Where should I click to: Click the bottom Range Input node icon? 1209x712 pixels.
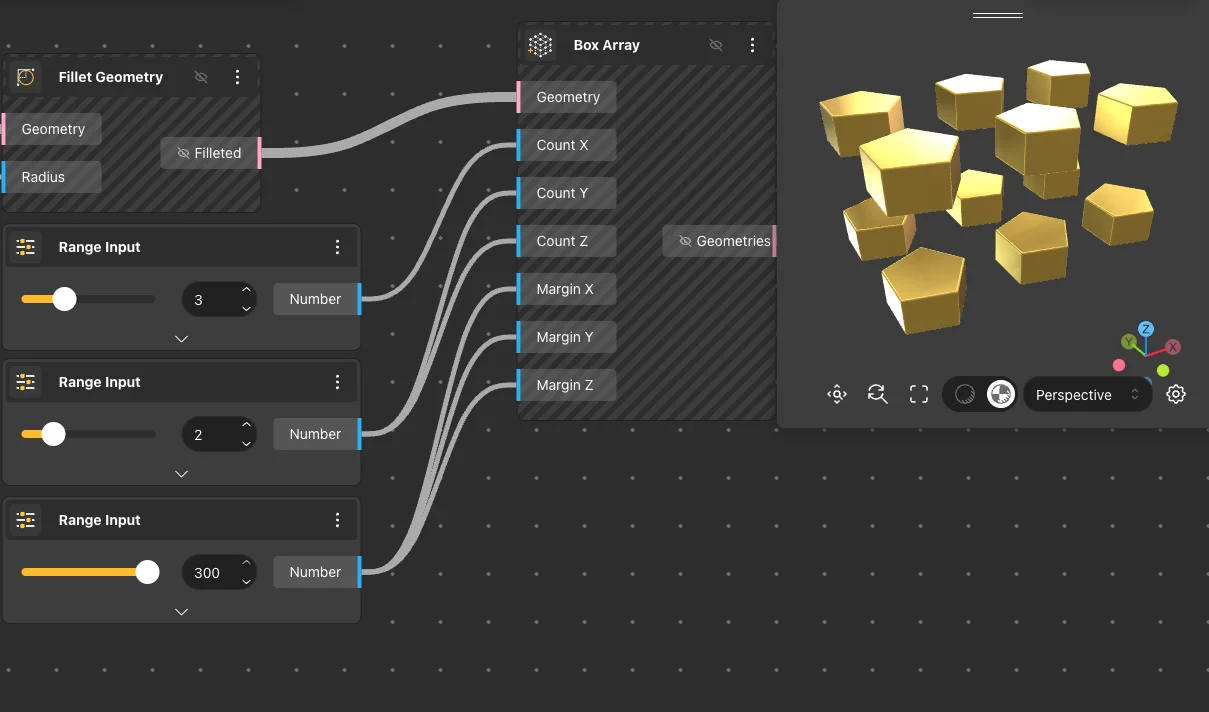pyautogui.click(x=26, y=519)
